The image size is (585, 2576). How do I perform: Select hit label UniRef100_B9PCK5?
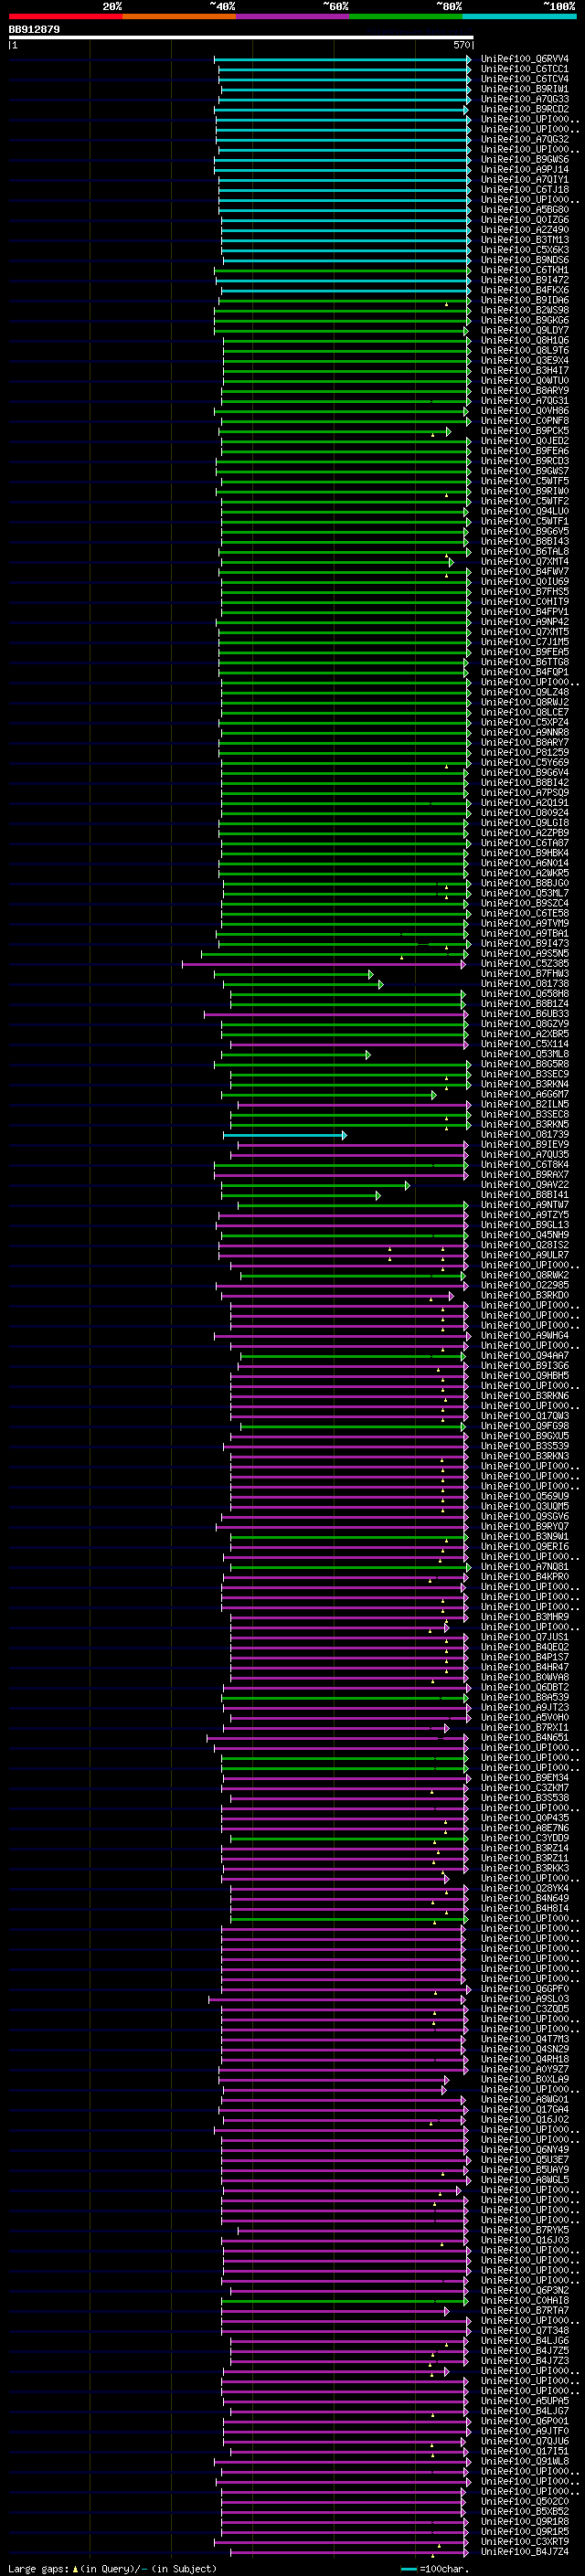click(524, 431)
